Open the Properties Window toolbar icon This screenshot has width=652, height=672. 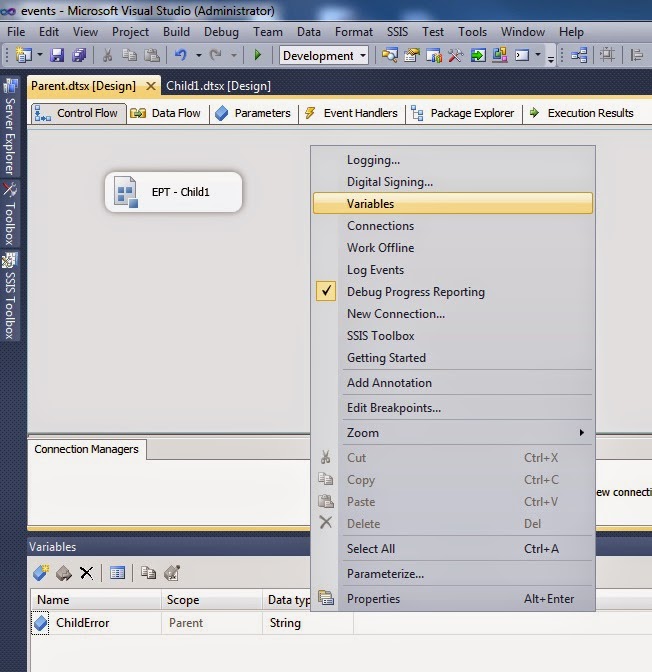tap(412, 55)
